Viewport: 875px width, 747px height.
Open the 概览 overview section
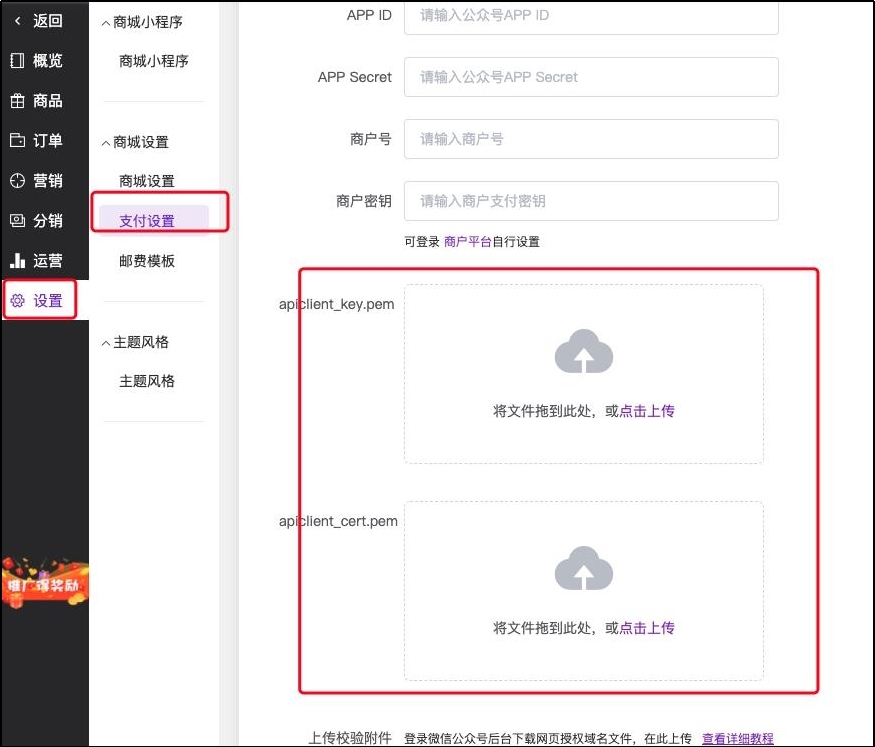(x=40, y=61)
